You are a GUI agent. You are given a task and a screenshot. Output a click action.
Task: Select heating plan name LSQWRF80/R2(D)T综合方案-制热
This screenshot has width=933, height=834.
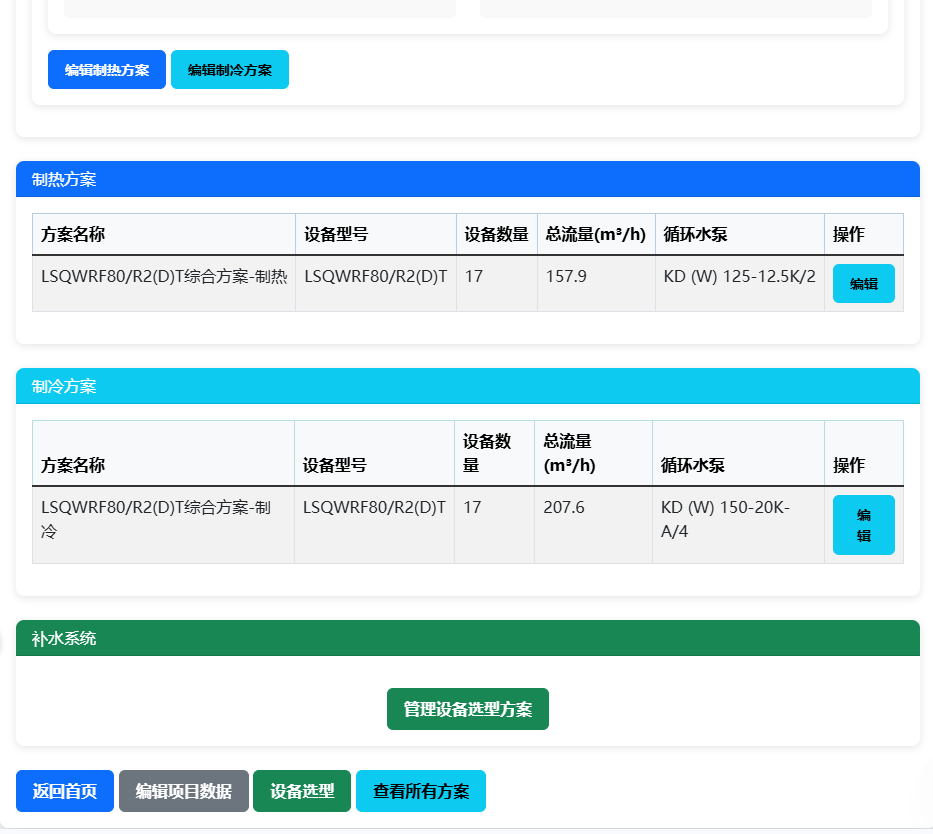pyautogui.click(x=164, y=277)
